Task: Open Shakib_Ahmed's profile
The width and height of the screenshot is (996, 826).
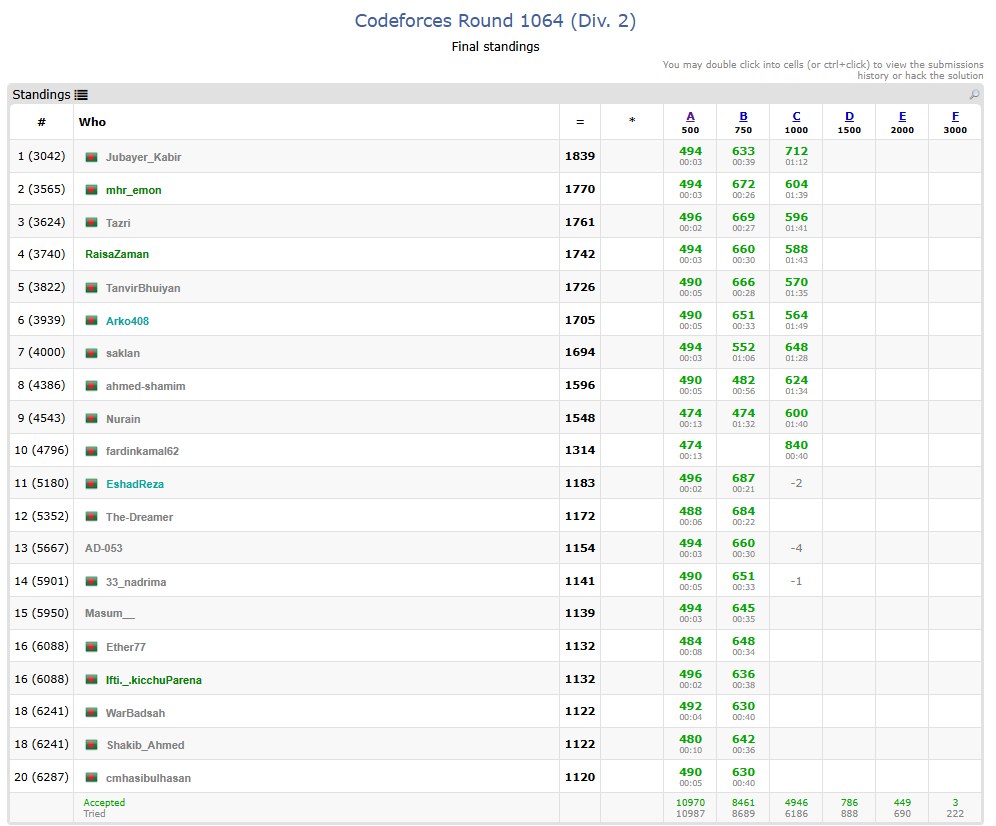Action: point(145,745)
